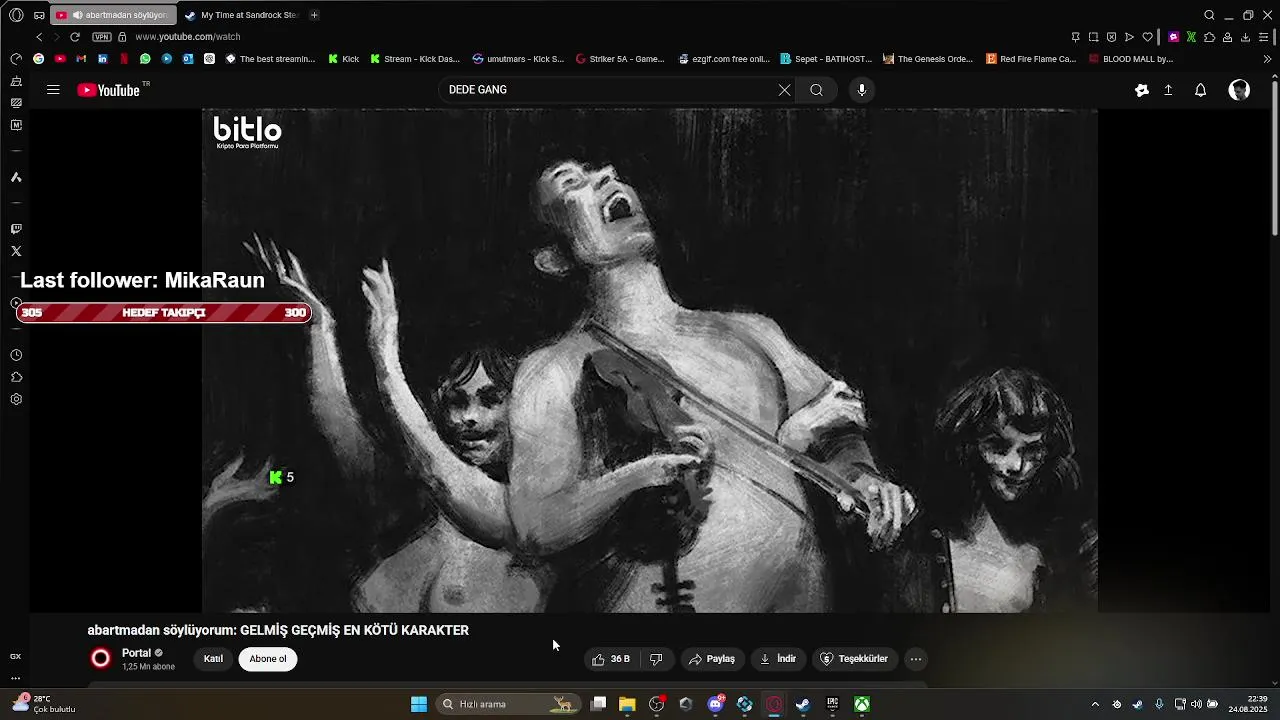Show hidden tray icons chevron

(1095, 704)
